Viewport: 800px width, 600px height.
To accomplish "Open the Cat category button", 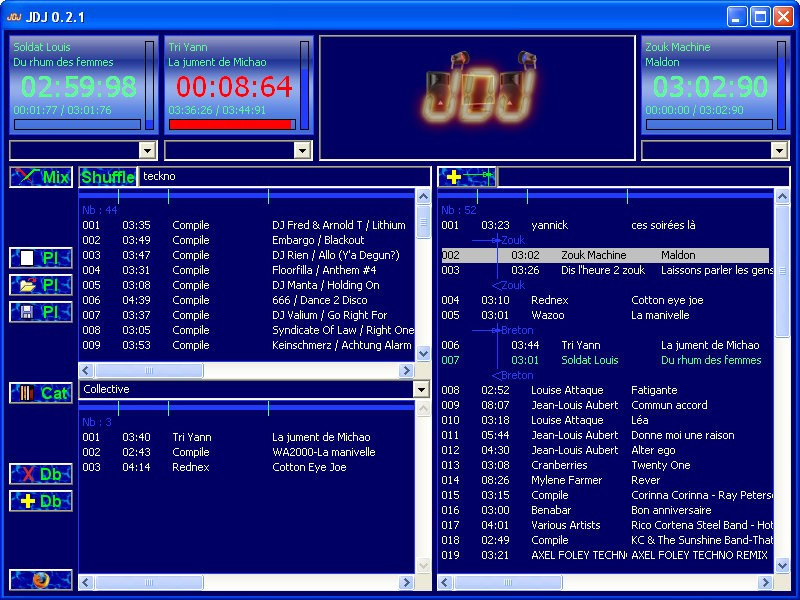I will [x=41, y=393].
